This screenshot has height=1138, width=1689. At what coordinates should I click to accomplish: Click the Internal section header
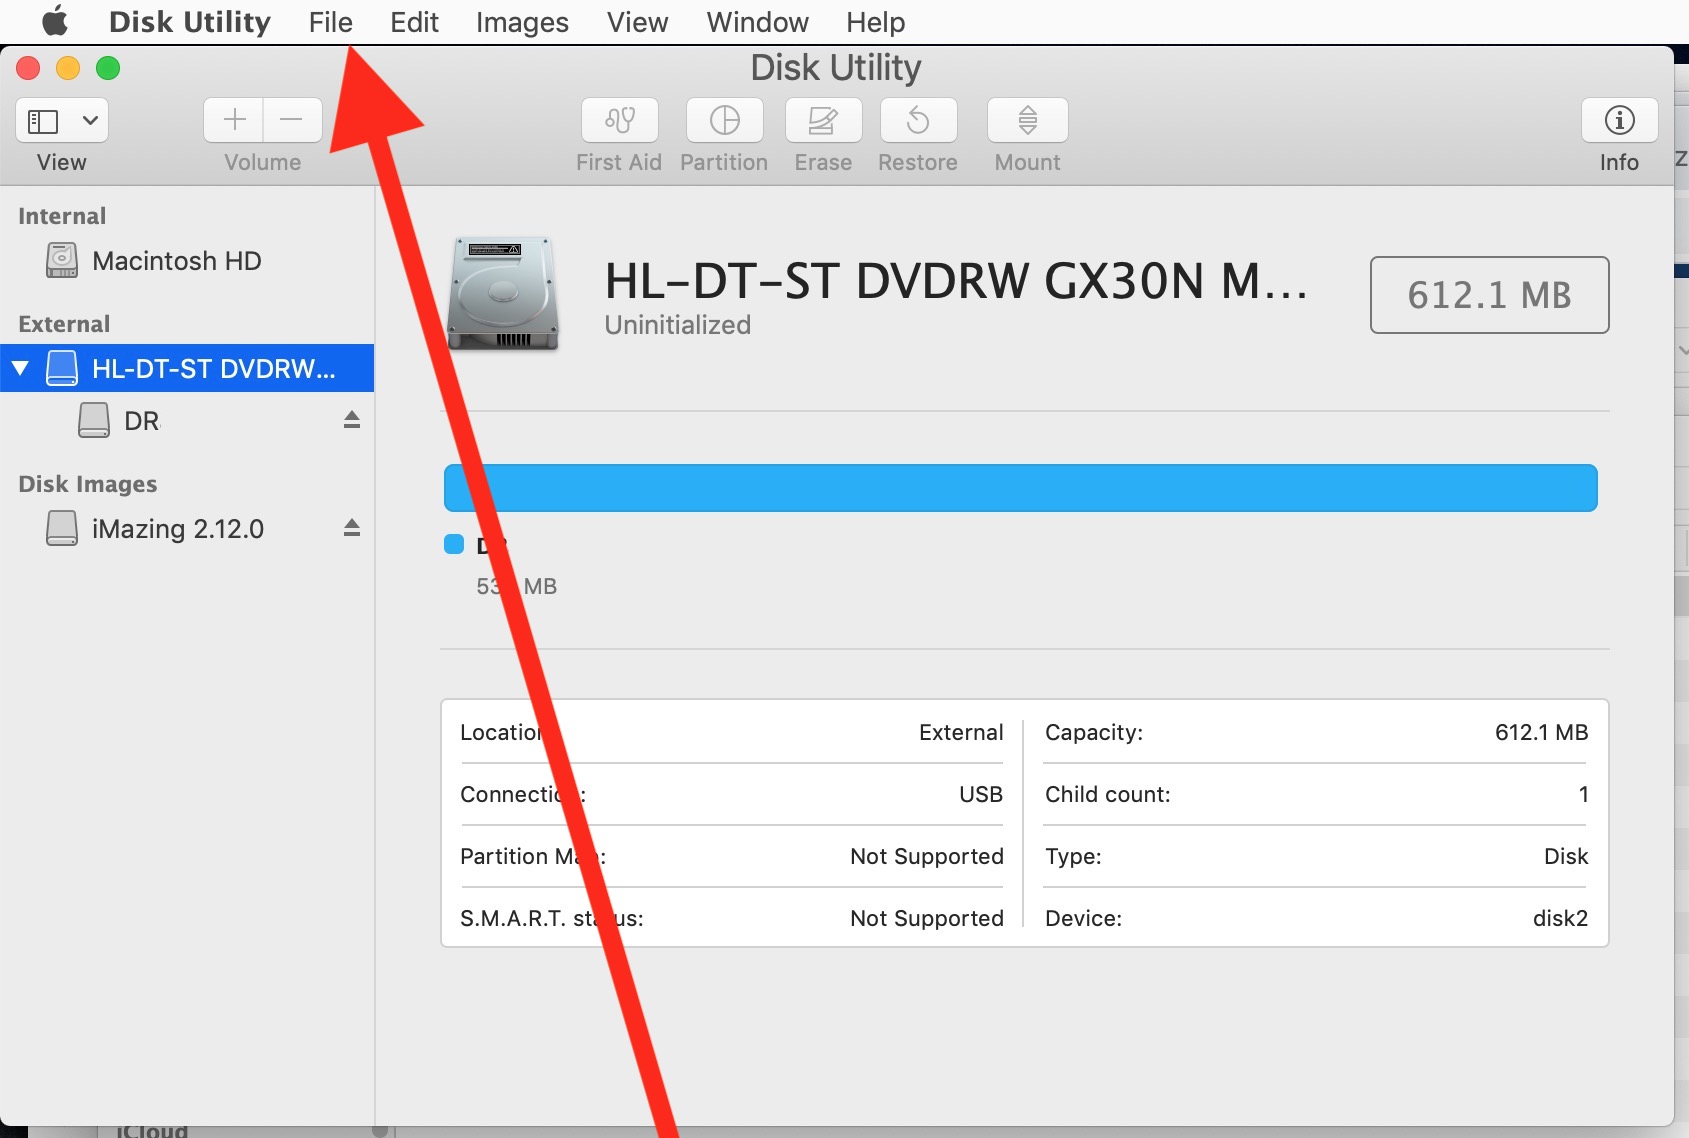(x=62, y=216)
